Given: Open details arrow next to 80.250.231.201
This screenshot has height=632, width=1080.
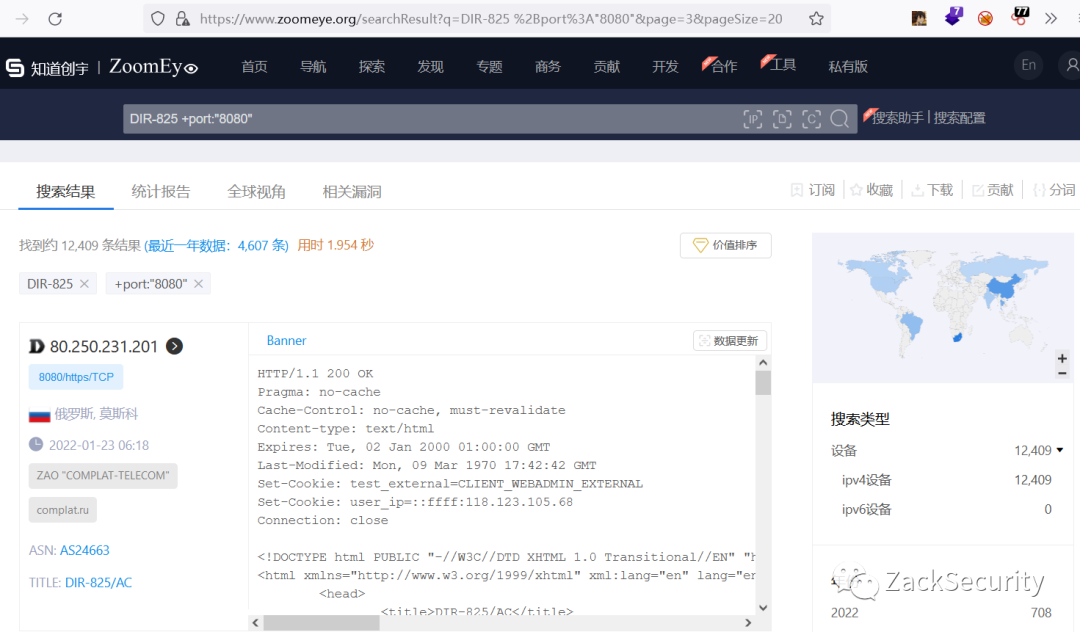Looking at the screenshot, I should tap(175, 346).
